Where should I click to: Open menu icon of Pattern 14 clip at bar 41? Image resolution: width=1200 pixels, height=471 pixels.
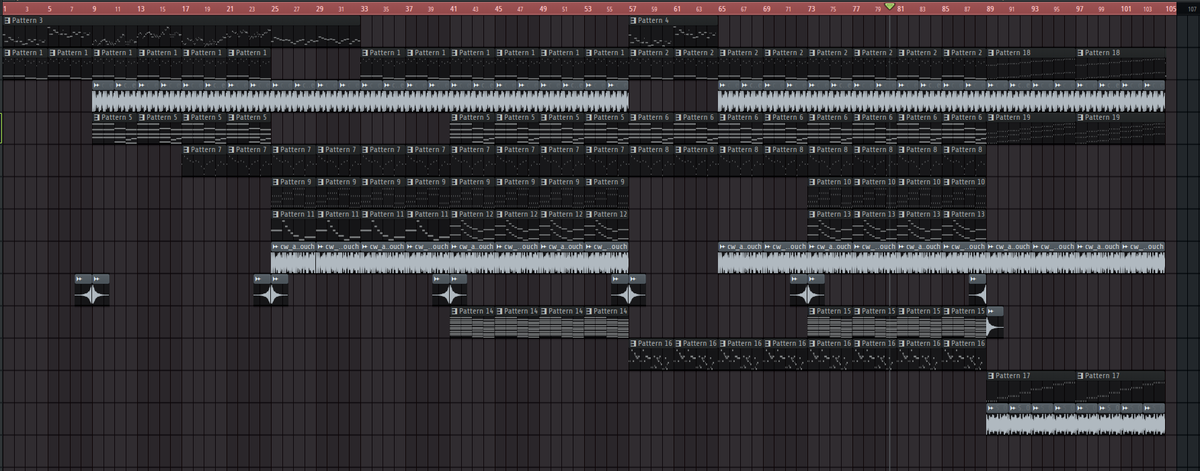coord(455,311)
